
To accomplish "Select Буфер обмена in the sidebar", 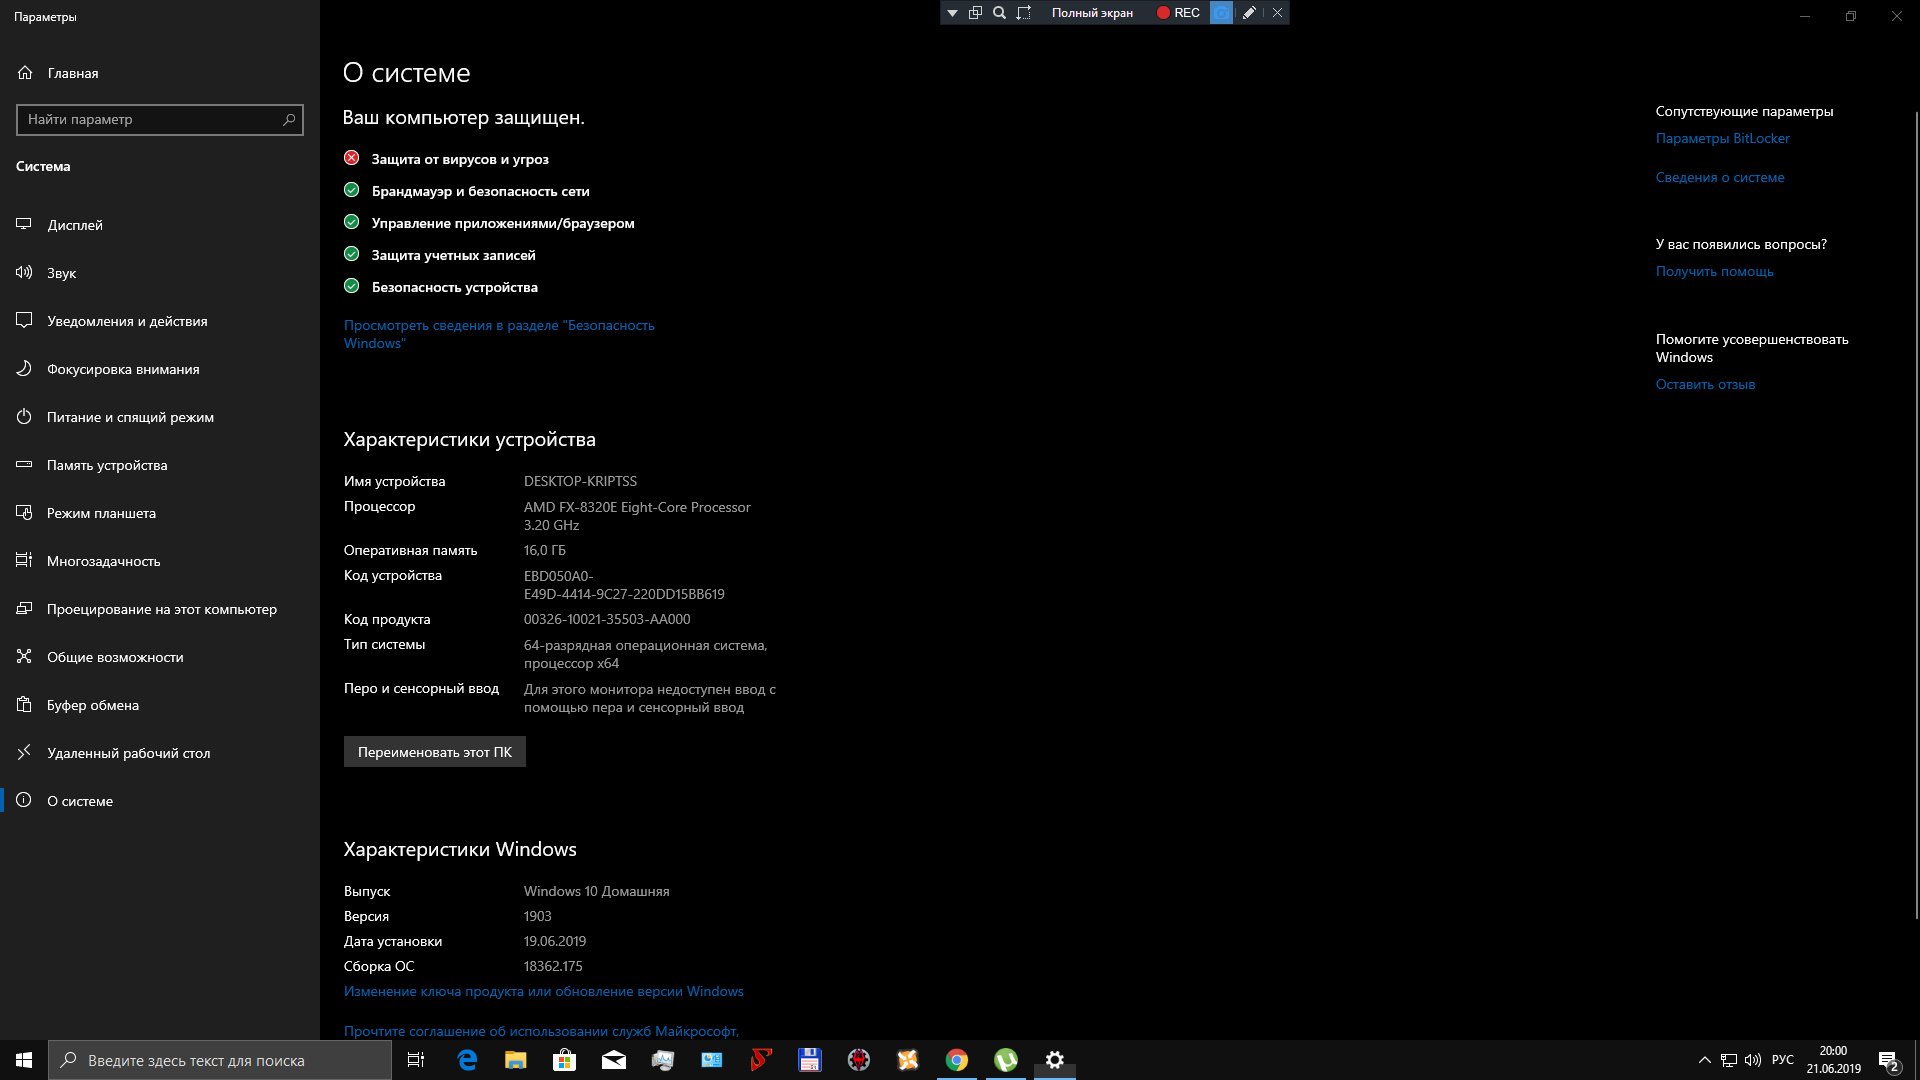I will pyautogui.click(x=92, y=705).
